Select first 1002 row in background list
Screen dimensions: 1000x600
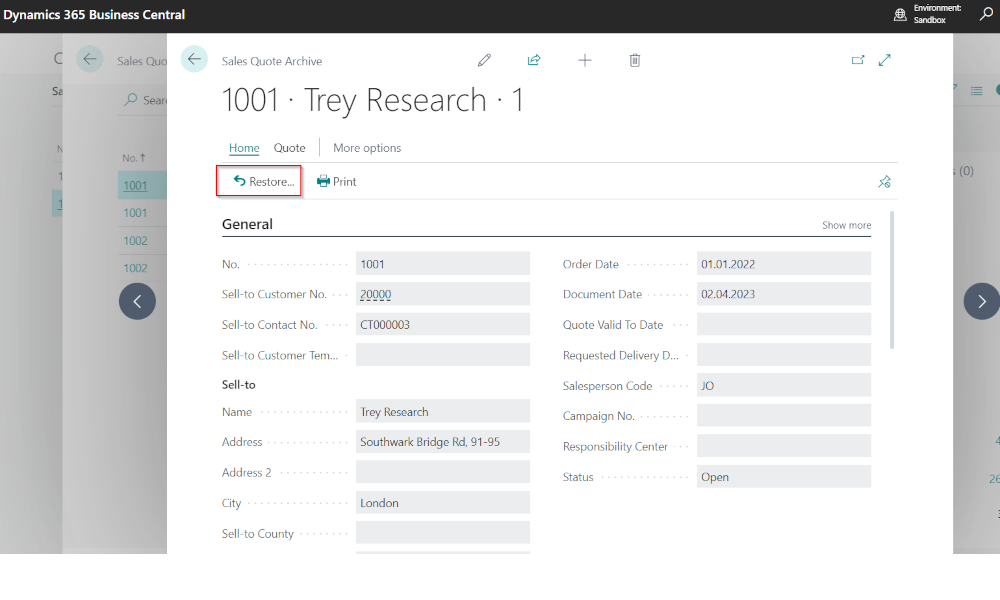click(135, 241)
